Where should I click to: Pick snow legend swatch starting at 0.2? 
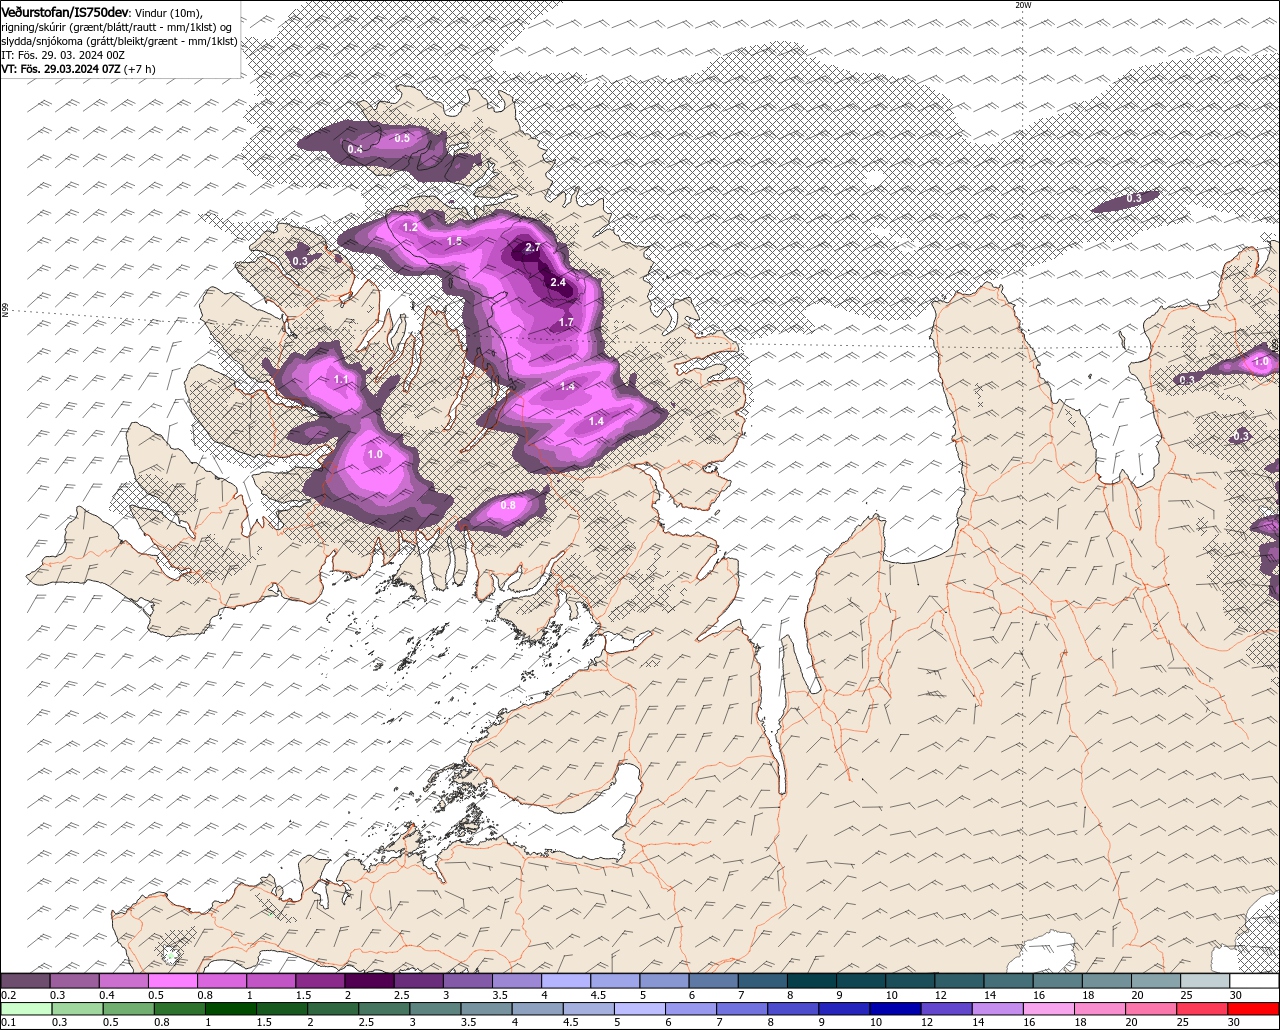26,981
